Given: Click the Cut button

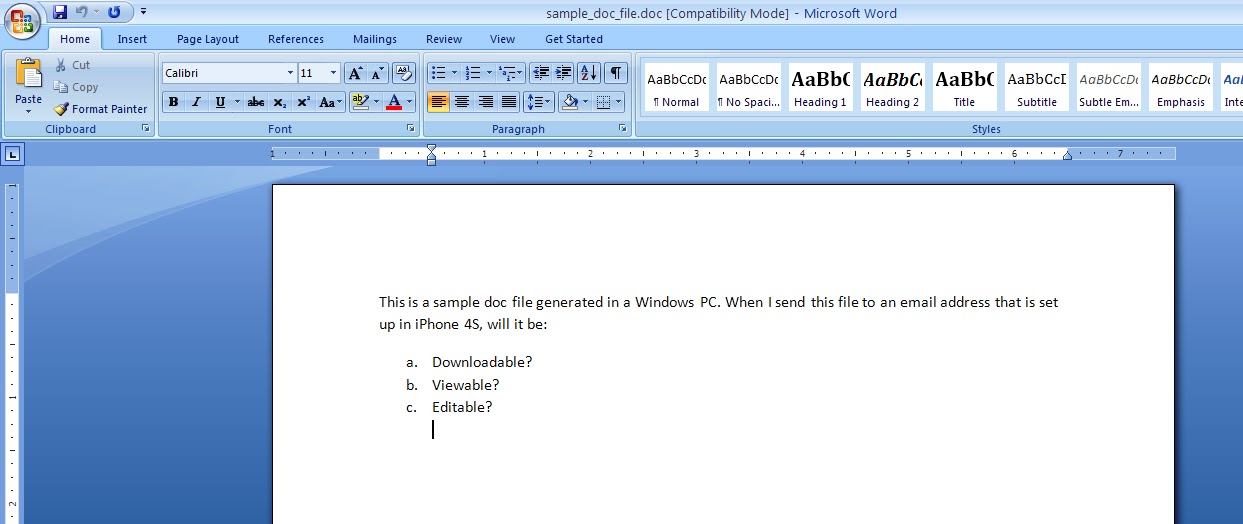Looking at the screenshot, I should pyautogui.click(x=73, y=65).
